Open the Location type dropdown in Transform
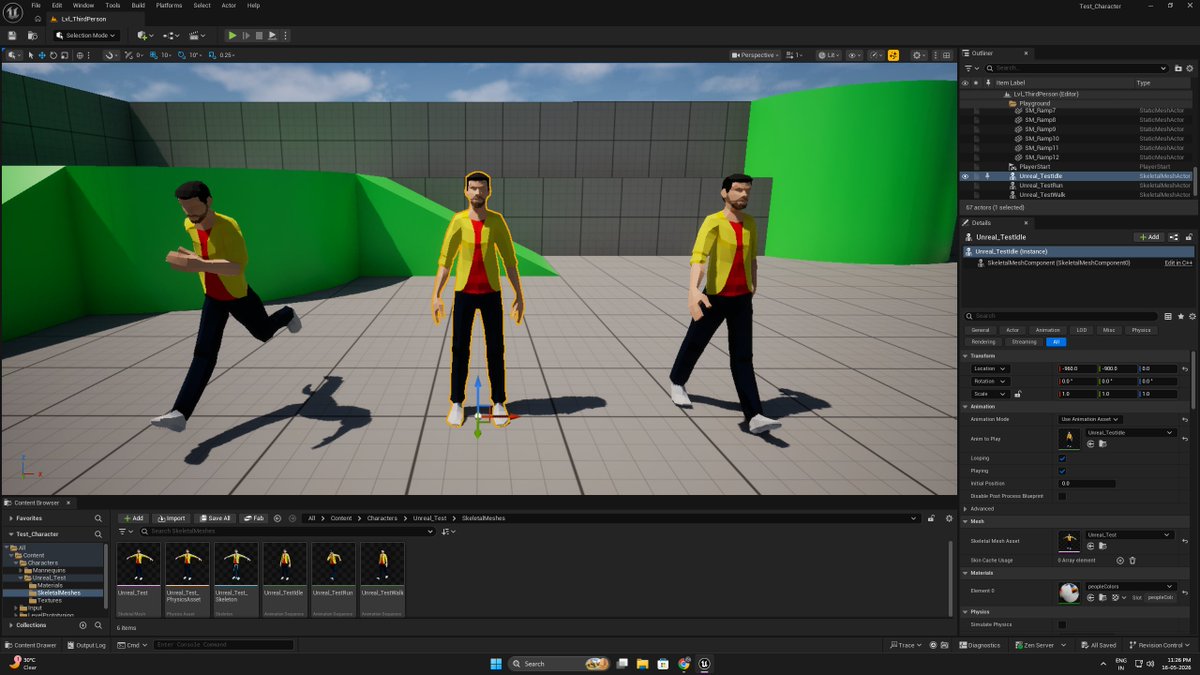 point(990,369)
